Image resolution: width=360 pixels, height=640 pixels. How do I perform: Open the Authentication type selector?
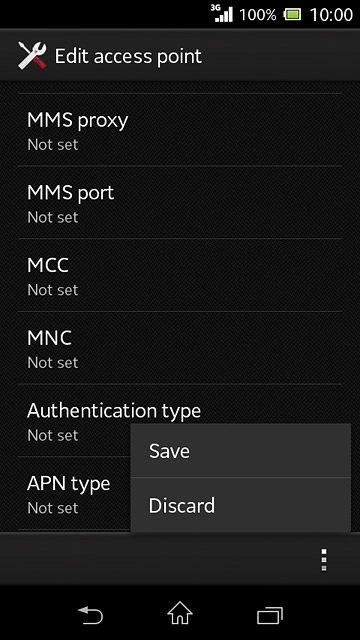pyautogui.click(x=180, y=420)
